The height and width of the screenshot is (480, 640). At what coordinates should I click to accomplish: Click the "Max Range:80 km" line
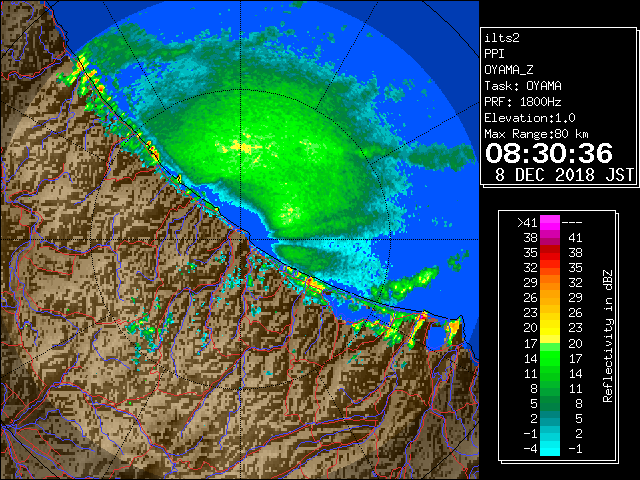tap(536, 134)
